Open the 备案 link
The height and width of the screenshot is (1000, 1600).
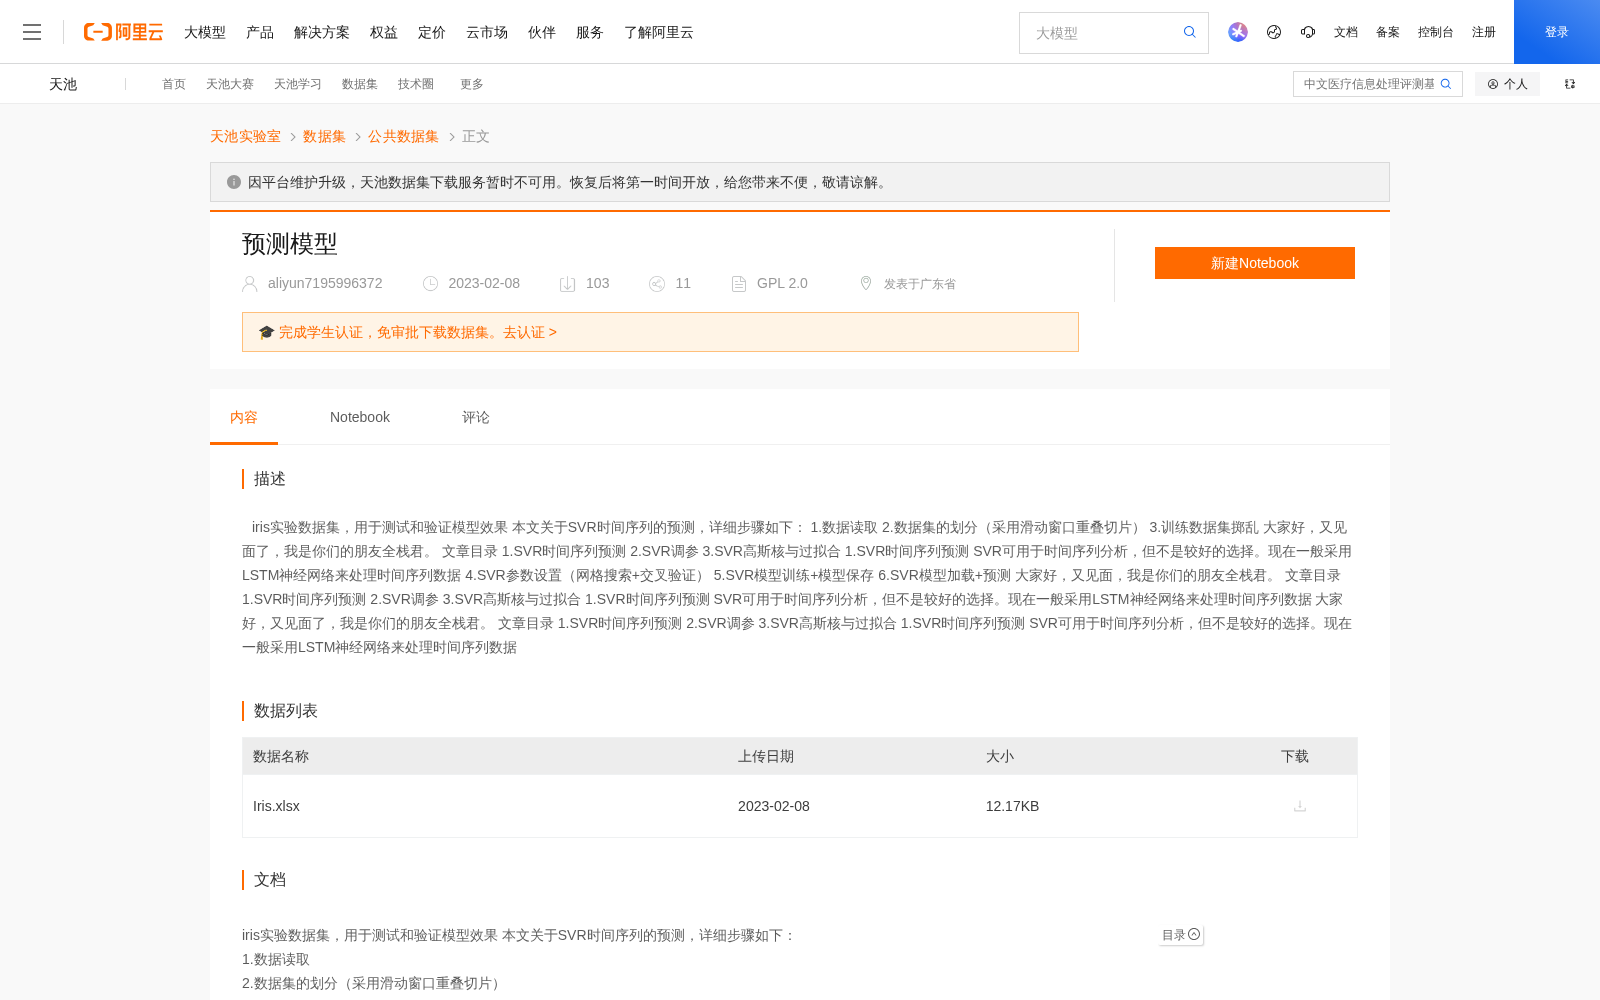click(1388, 32)
